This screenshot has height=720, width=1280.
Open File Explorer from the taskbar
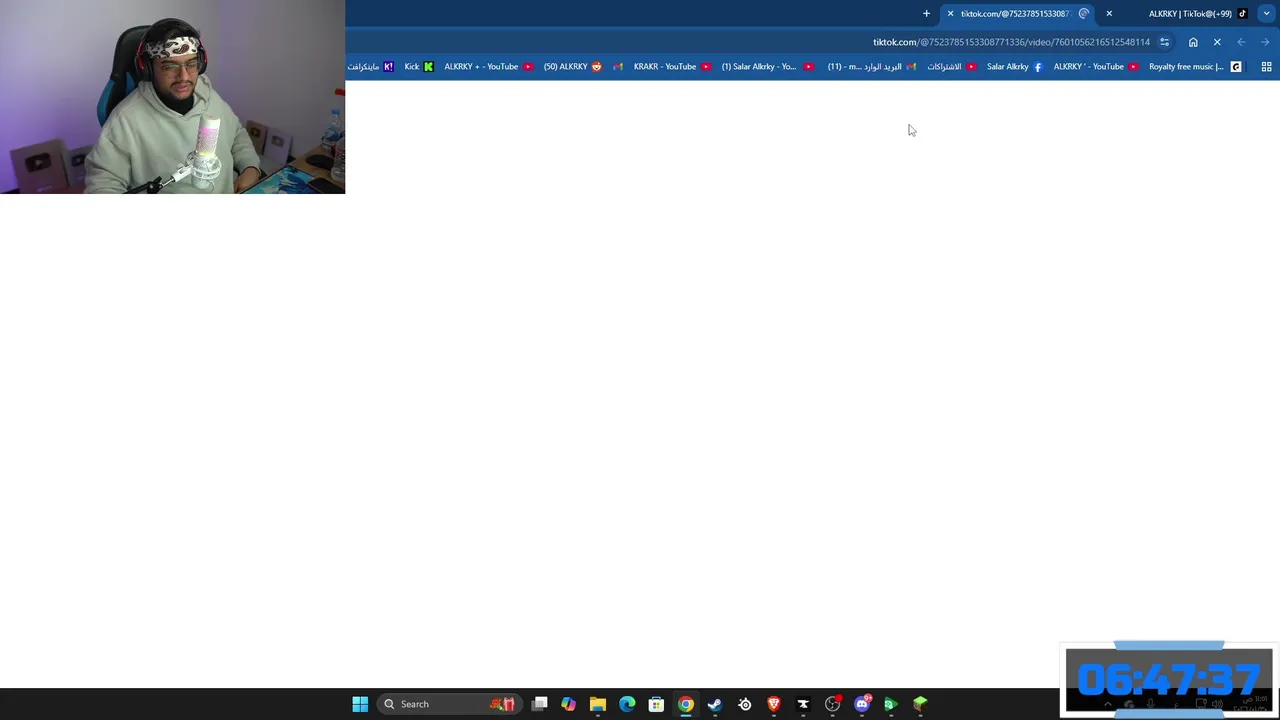click(x=598, y=704)
